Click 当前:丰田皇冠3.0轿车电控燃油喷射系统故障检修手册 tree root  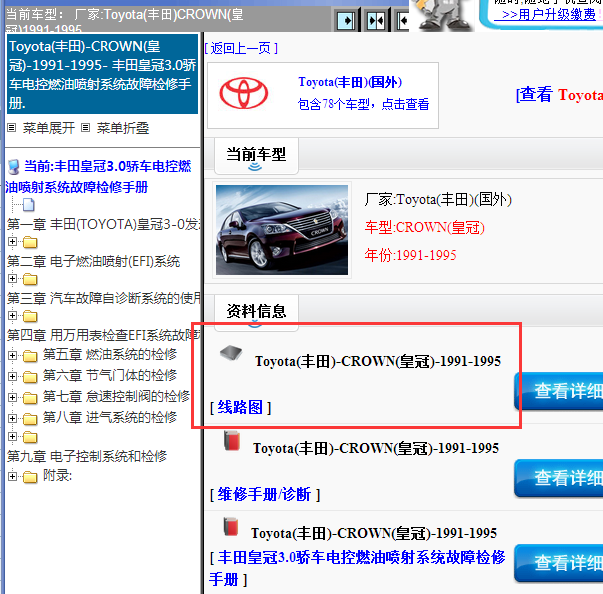(99, 177)
